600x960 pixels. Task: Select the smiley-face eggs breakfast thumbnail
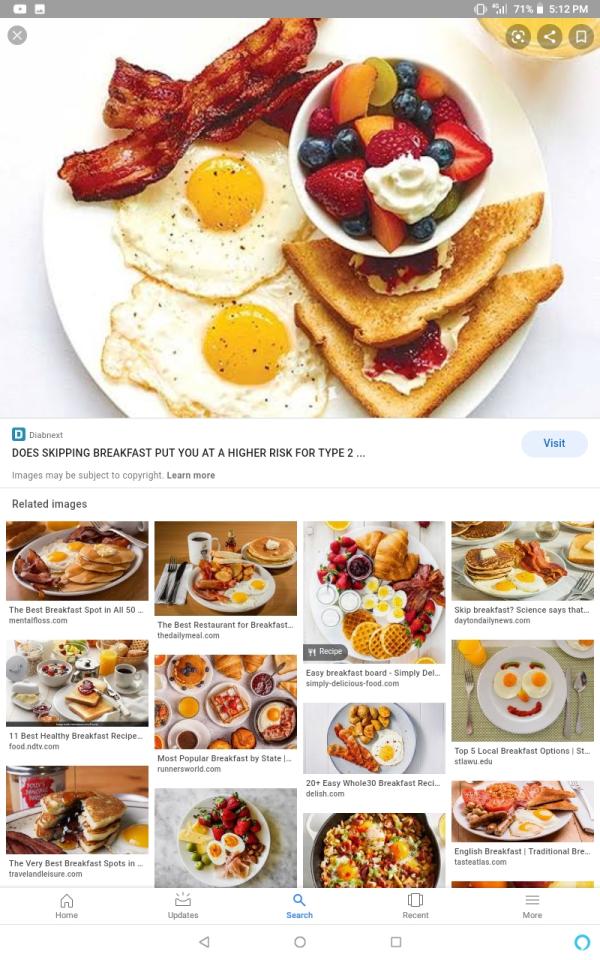[x=522, y=691]
